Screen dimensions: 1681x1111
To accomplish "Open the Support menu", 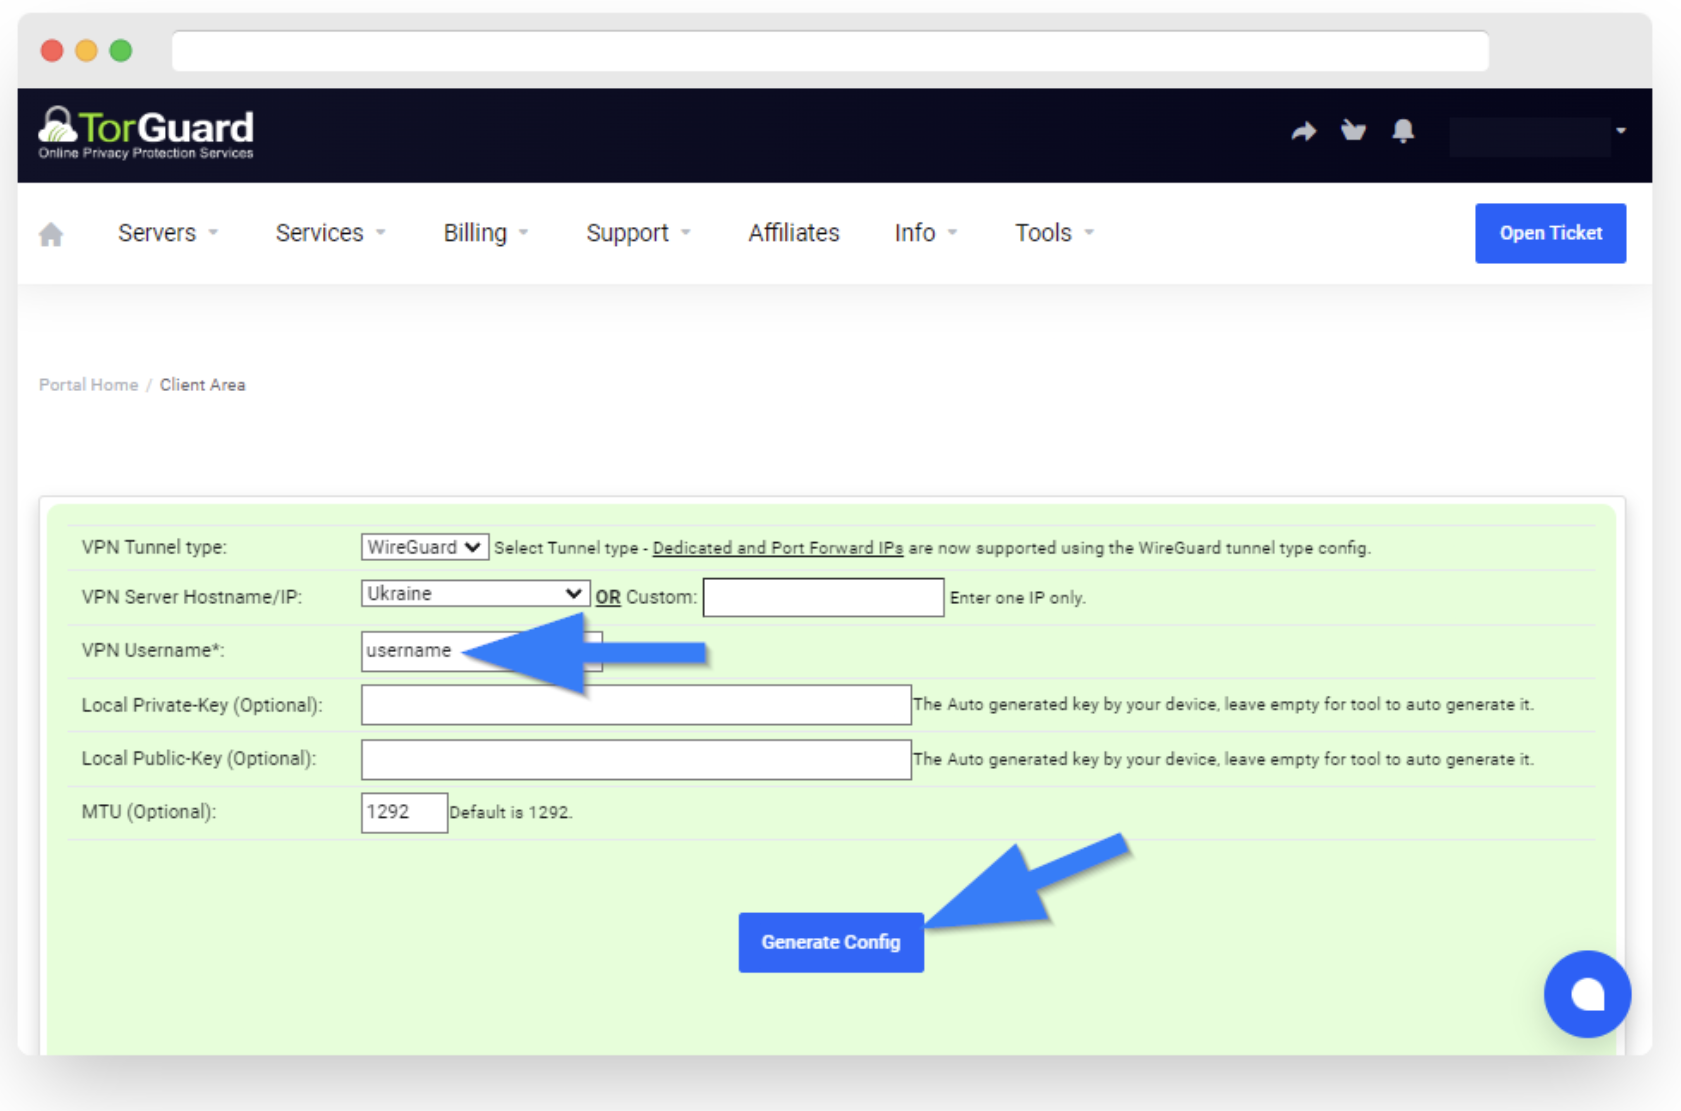I will tap(637, 233).
